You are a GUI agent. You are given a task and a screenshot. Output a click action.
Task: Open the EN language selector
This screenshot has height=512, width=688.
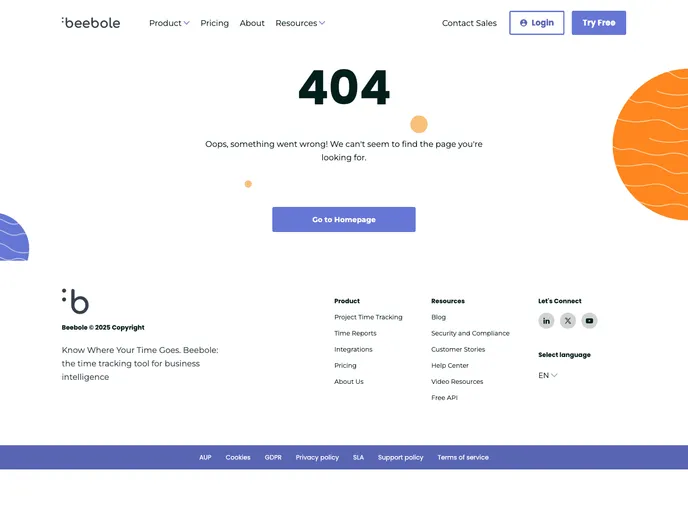548,376
